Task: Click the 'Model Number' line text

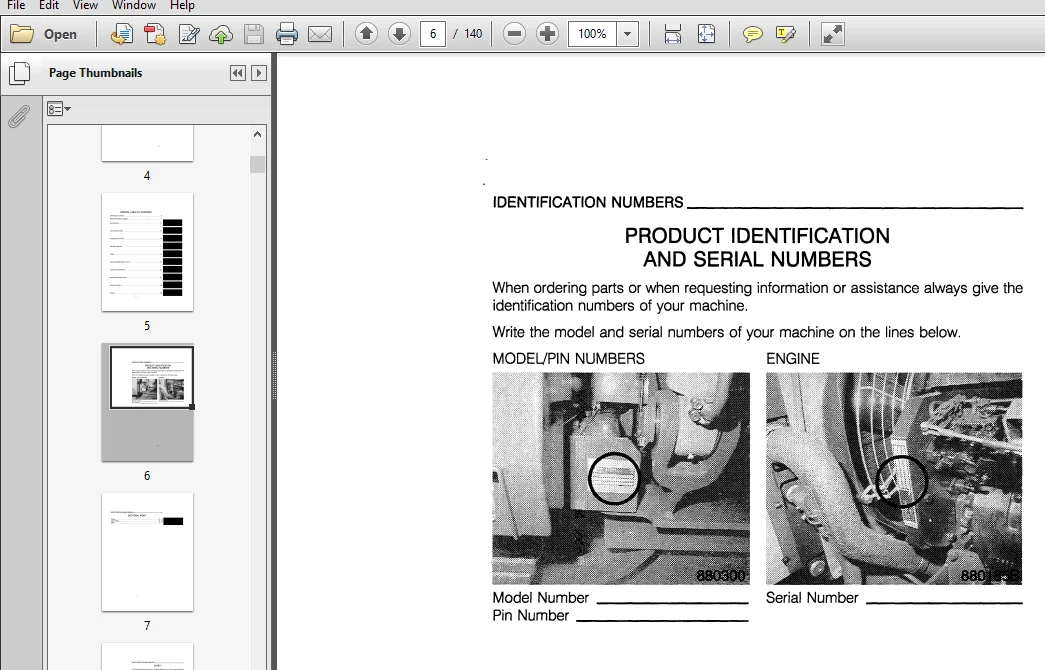Action: pyautogui.click(x=540, y=597)
